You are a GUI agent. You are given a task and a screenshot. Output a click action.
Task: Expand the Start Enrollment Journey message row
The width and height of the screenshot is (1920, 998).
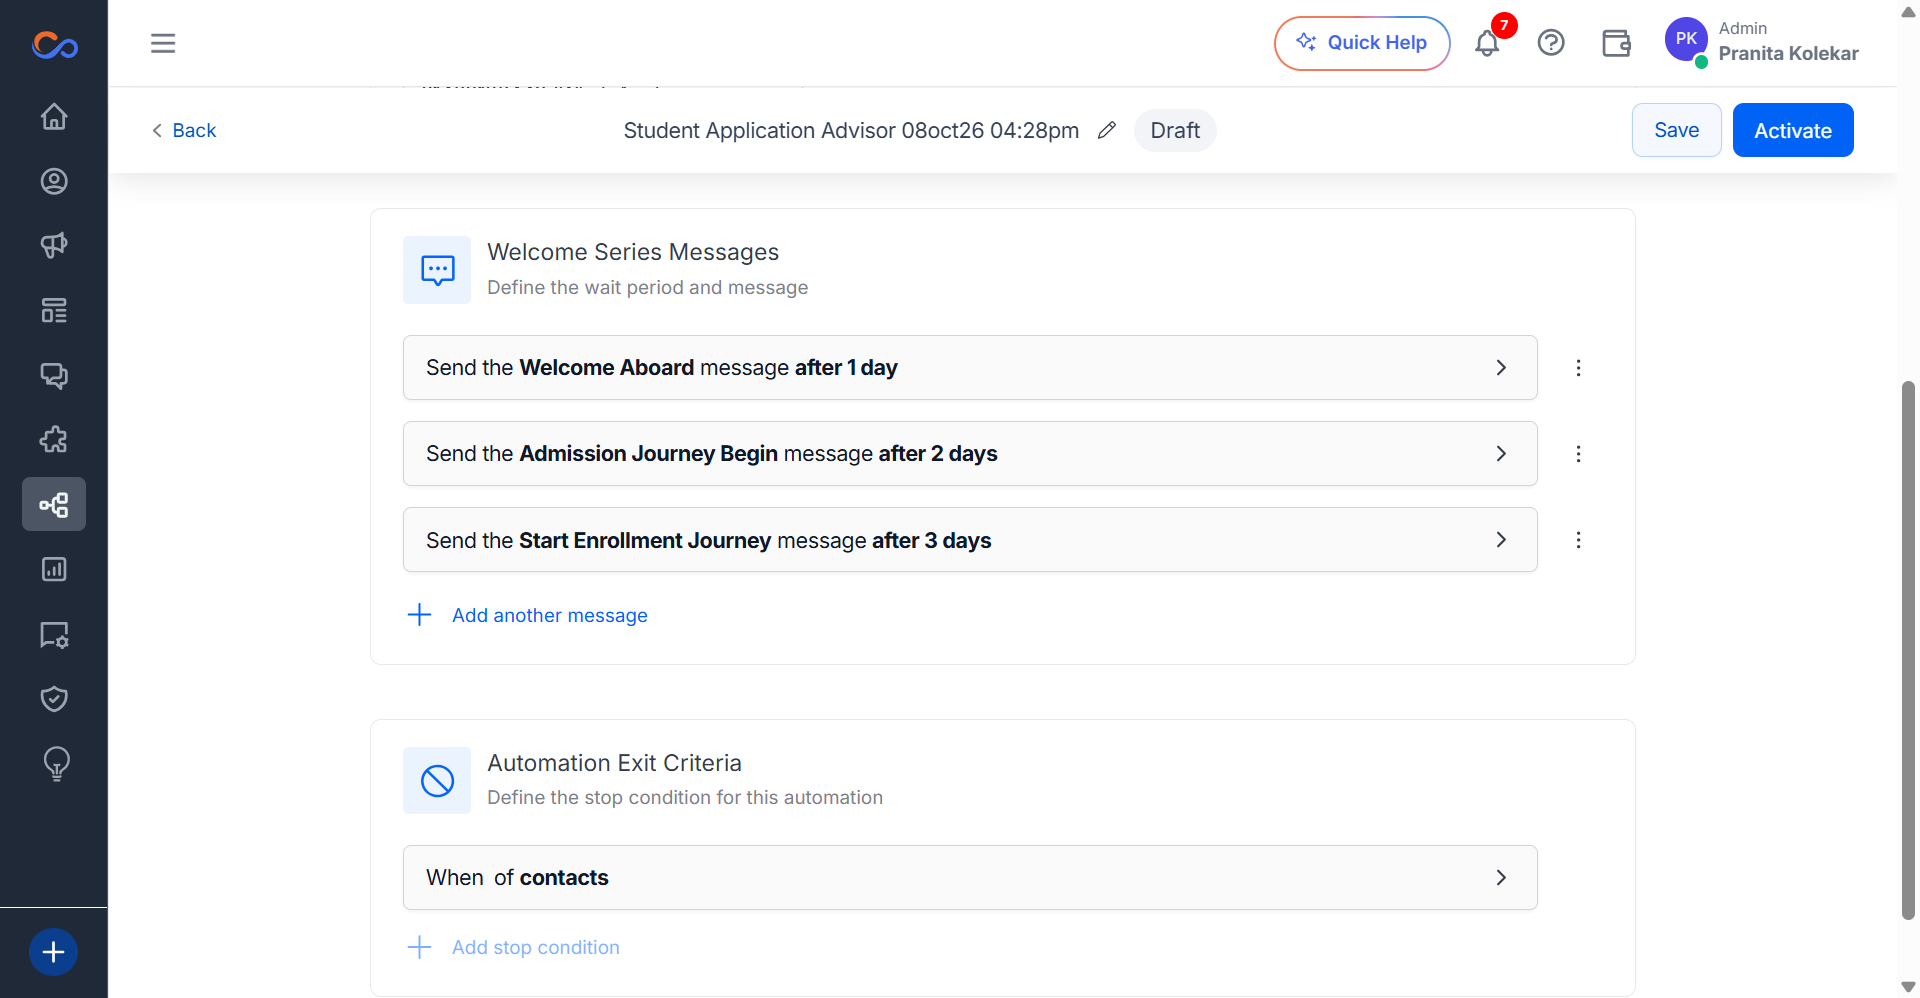[970, 539]
